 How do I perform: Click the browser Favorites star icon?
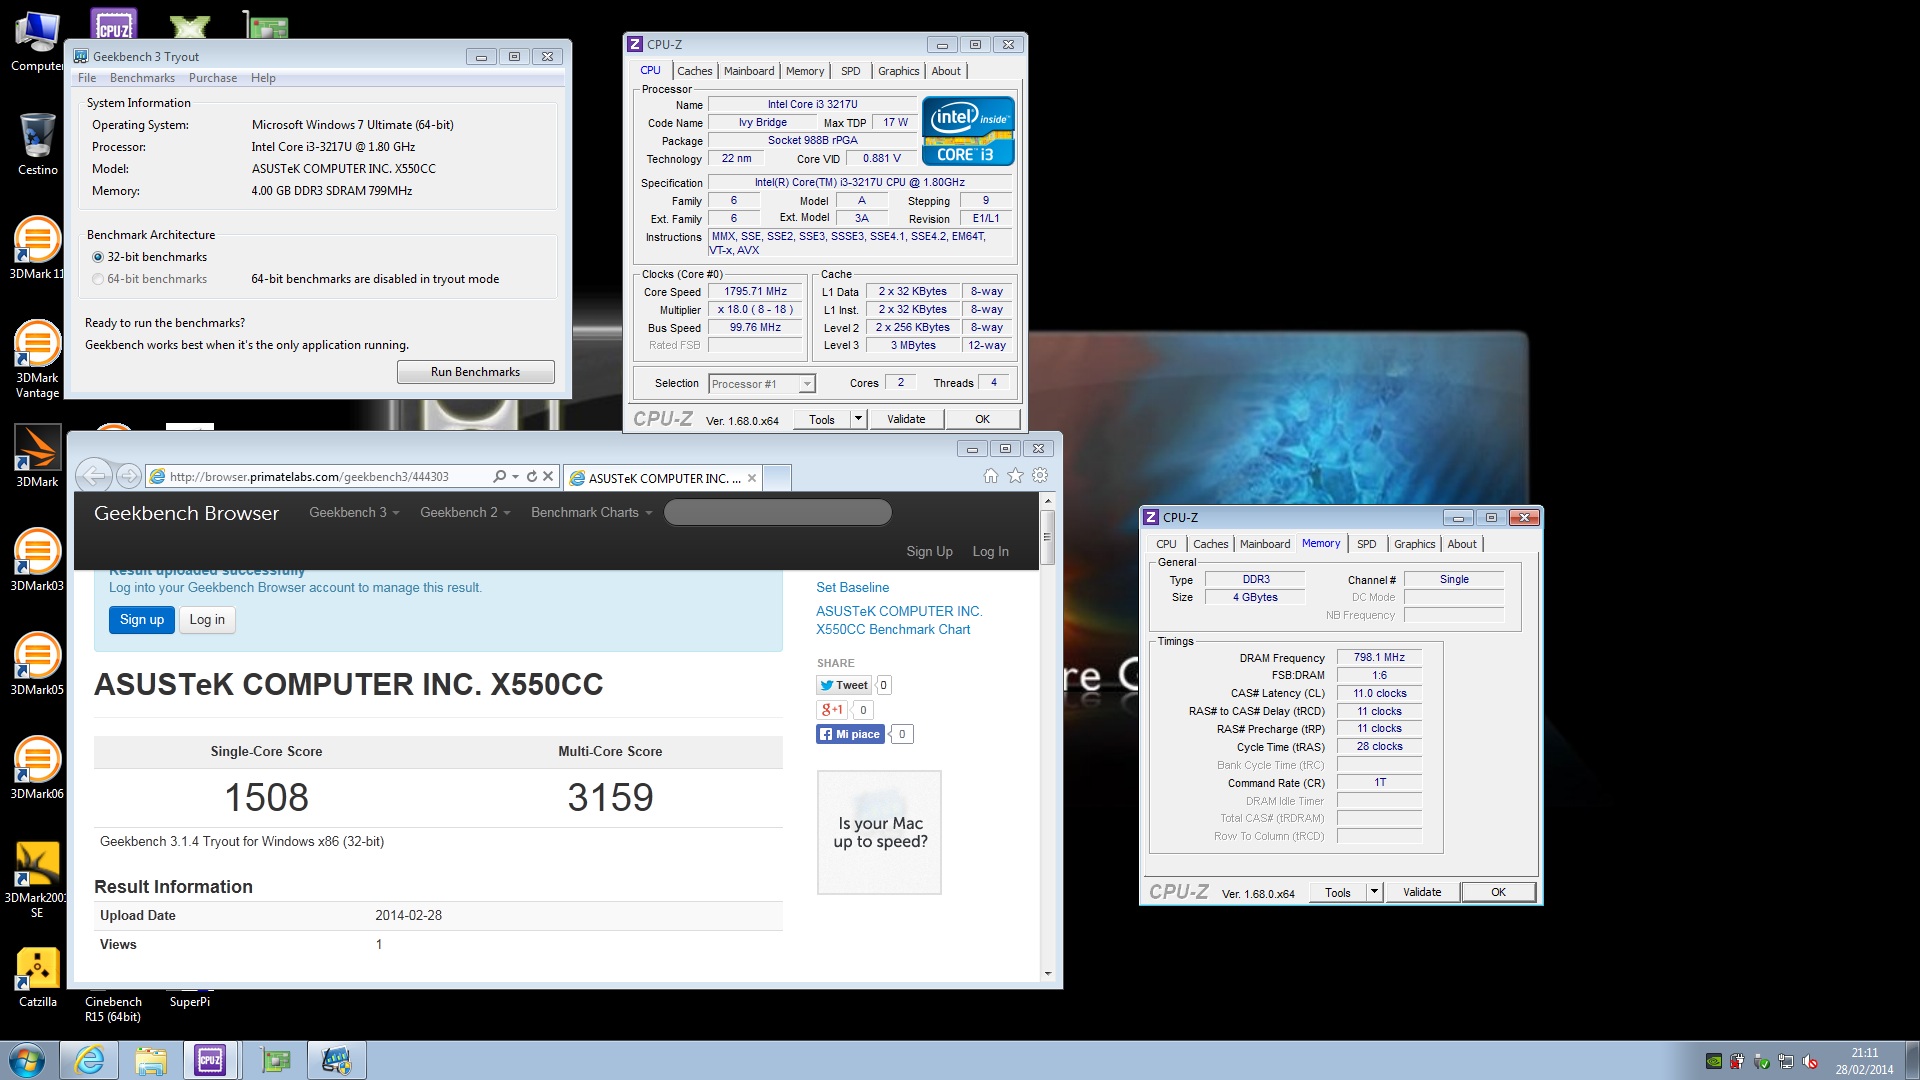point(1015,476)
